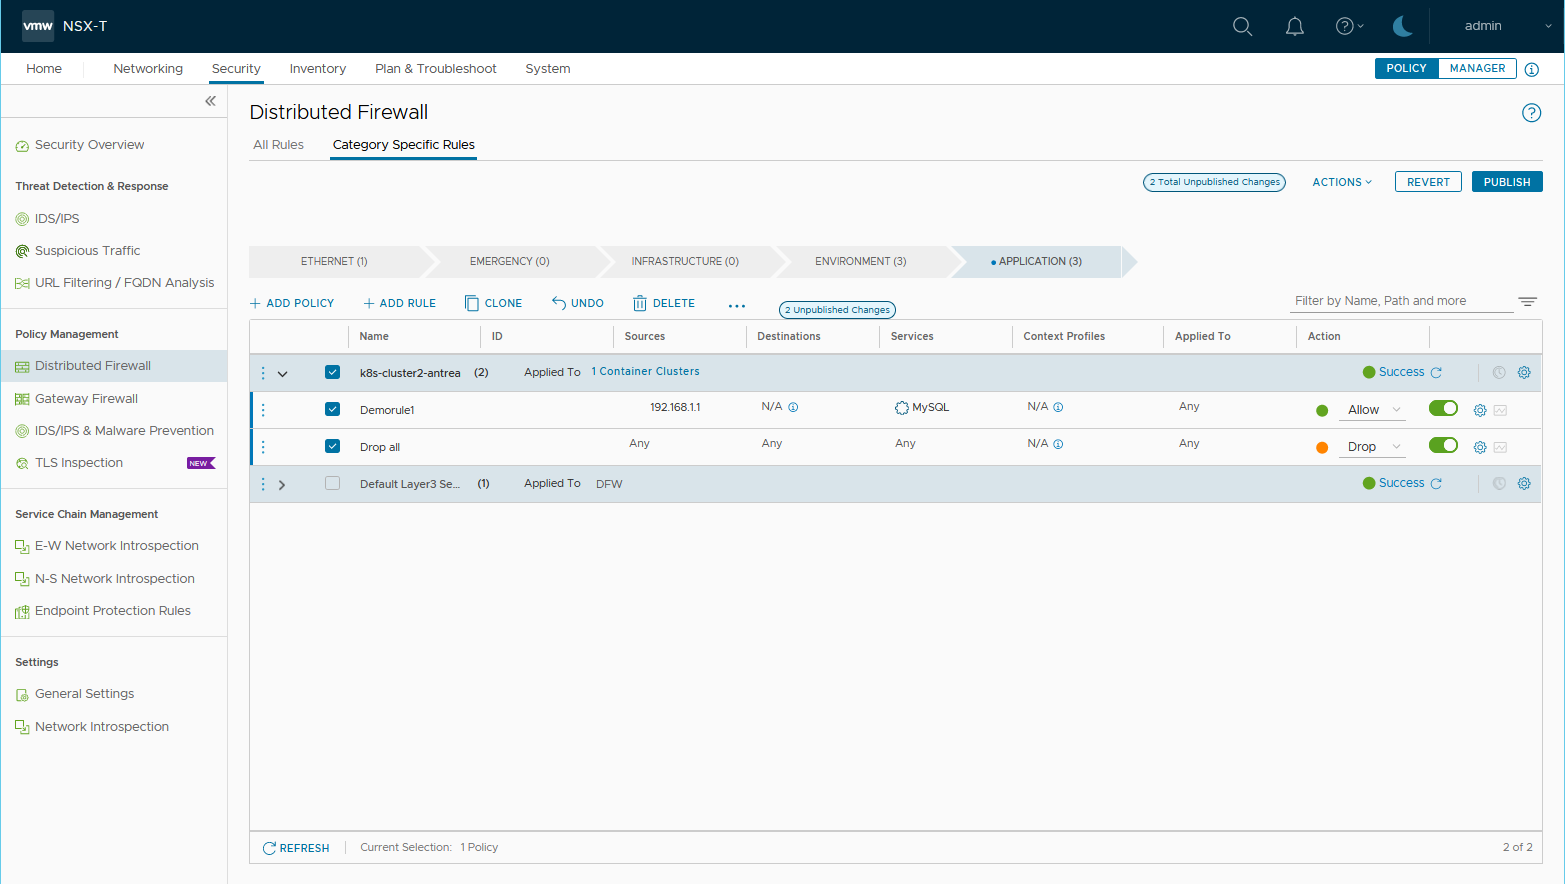The height and width of the screenshot is (884, 1565).
Task: Disable the Demorule1 rule toggle
Action: click(1443, 408)
